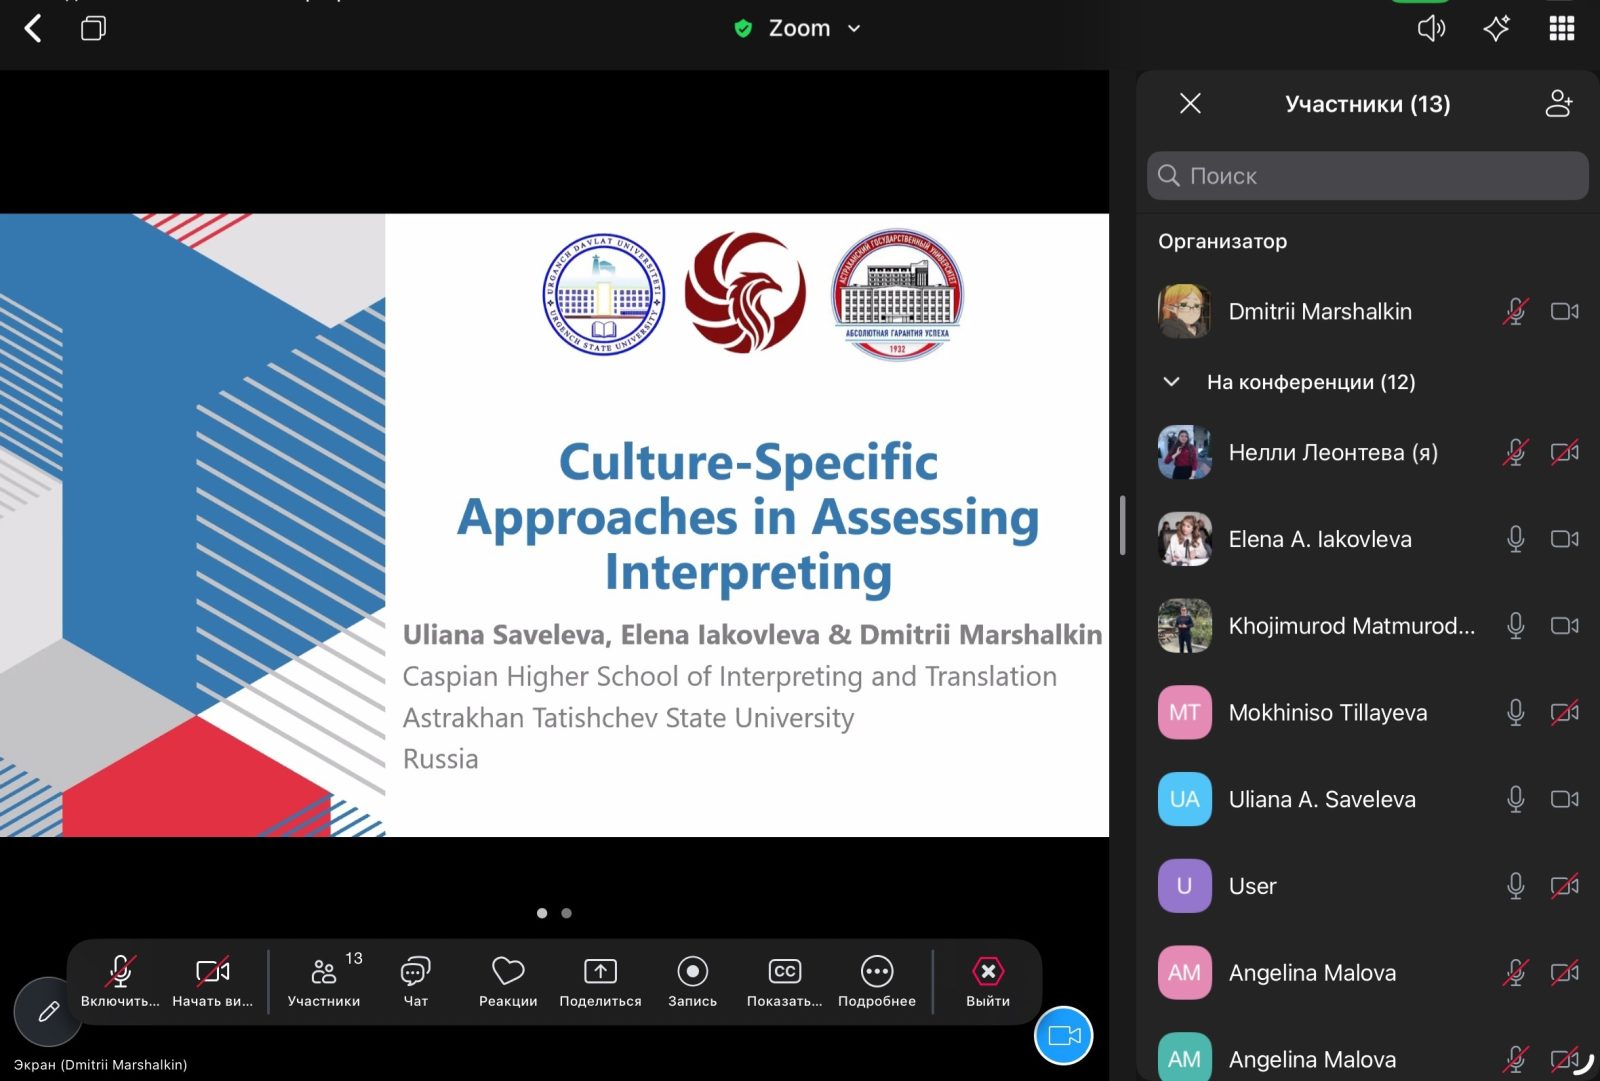Image resolution: width=1600 pixels, height=1081 pixels.
Task: Open the apps grid icon
Action: [1561, 29]
